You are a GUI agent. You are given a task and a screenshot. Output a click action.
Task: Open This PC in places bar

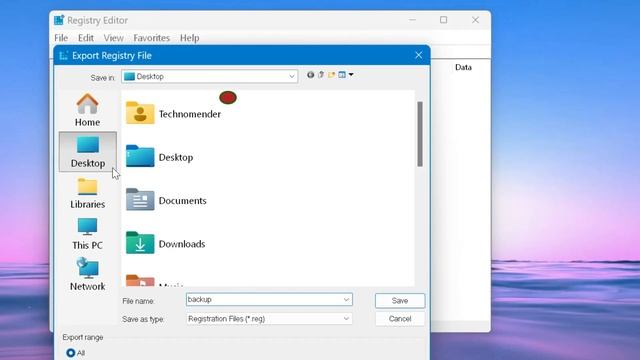pos(87,234)
